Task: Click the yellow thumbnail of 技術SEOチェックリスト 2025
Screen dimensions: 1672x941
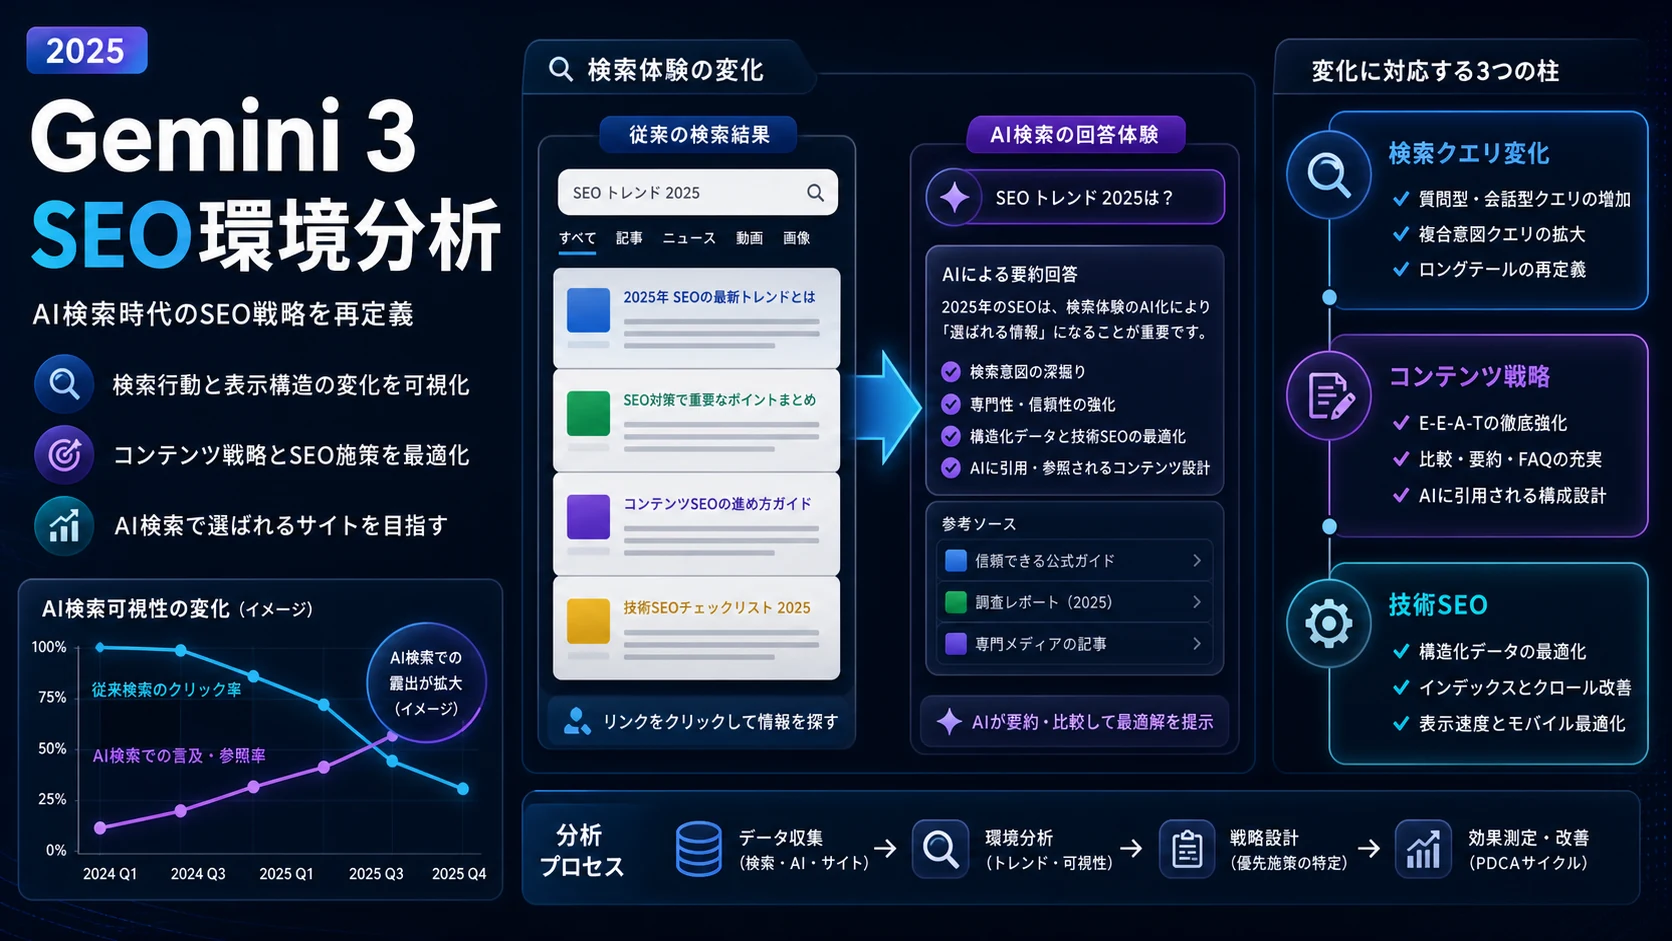Action: click(x=588, y=621)
